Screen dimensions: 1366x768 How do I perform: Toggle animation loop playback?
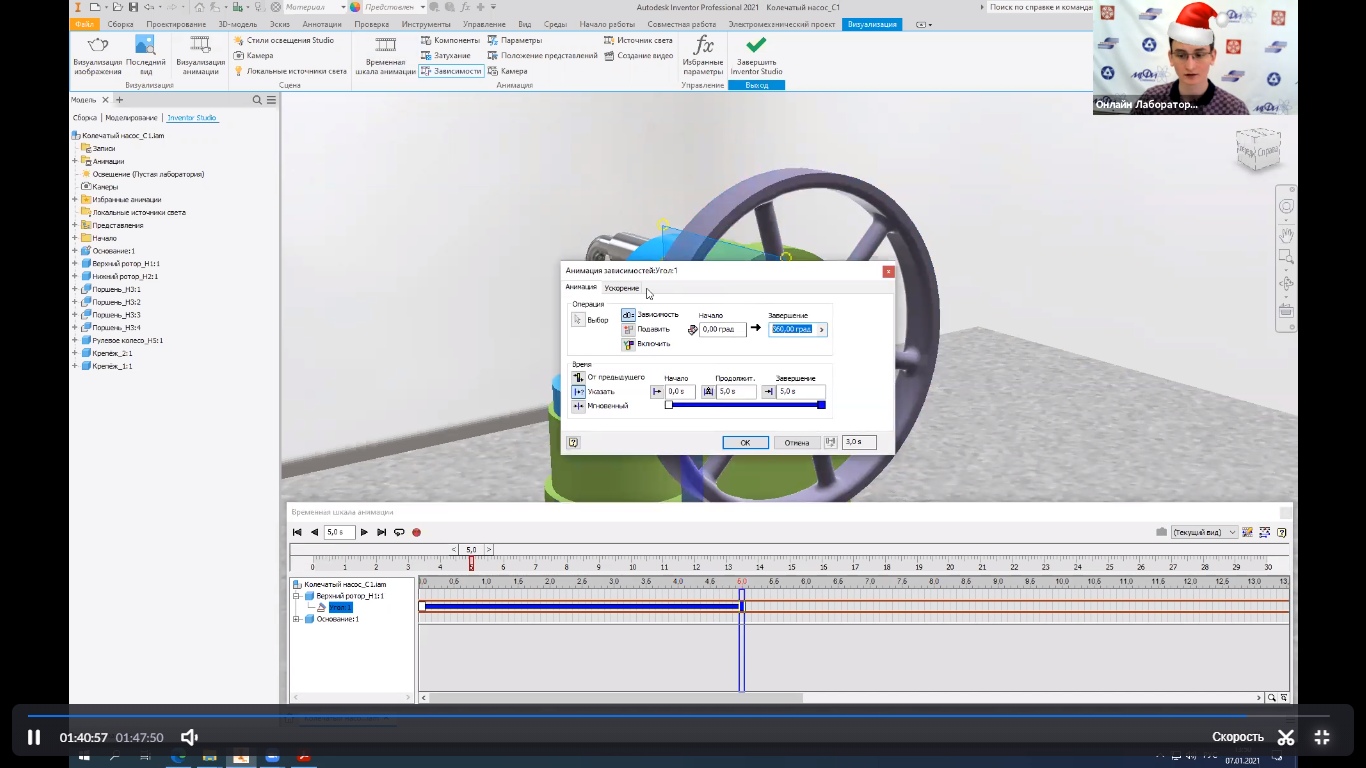click(399, 532)
